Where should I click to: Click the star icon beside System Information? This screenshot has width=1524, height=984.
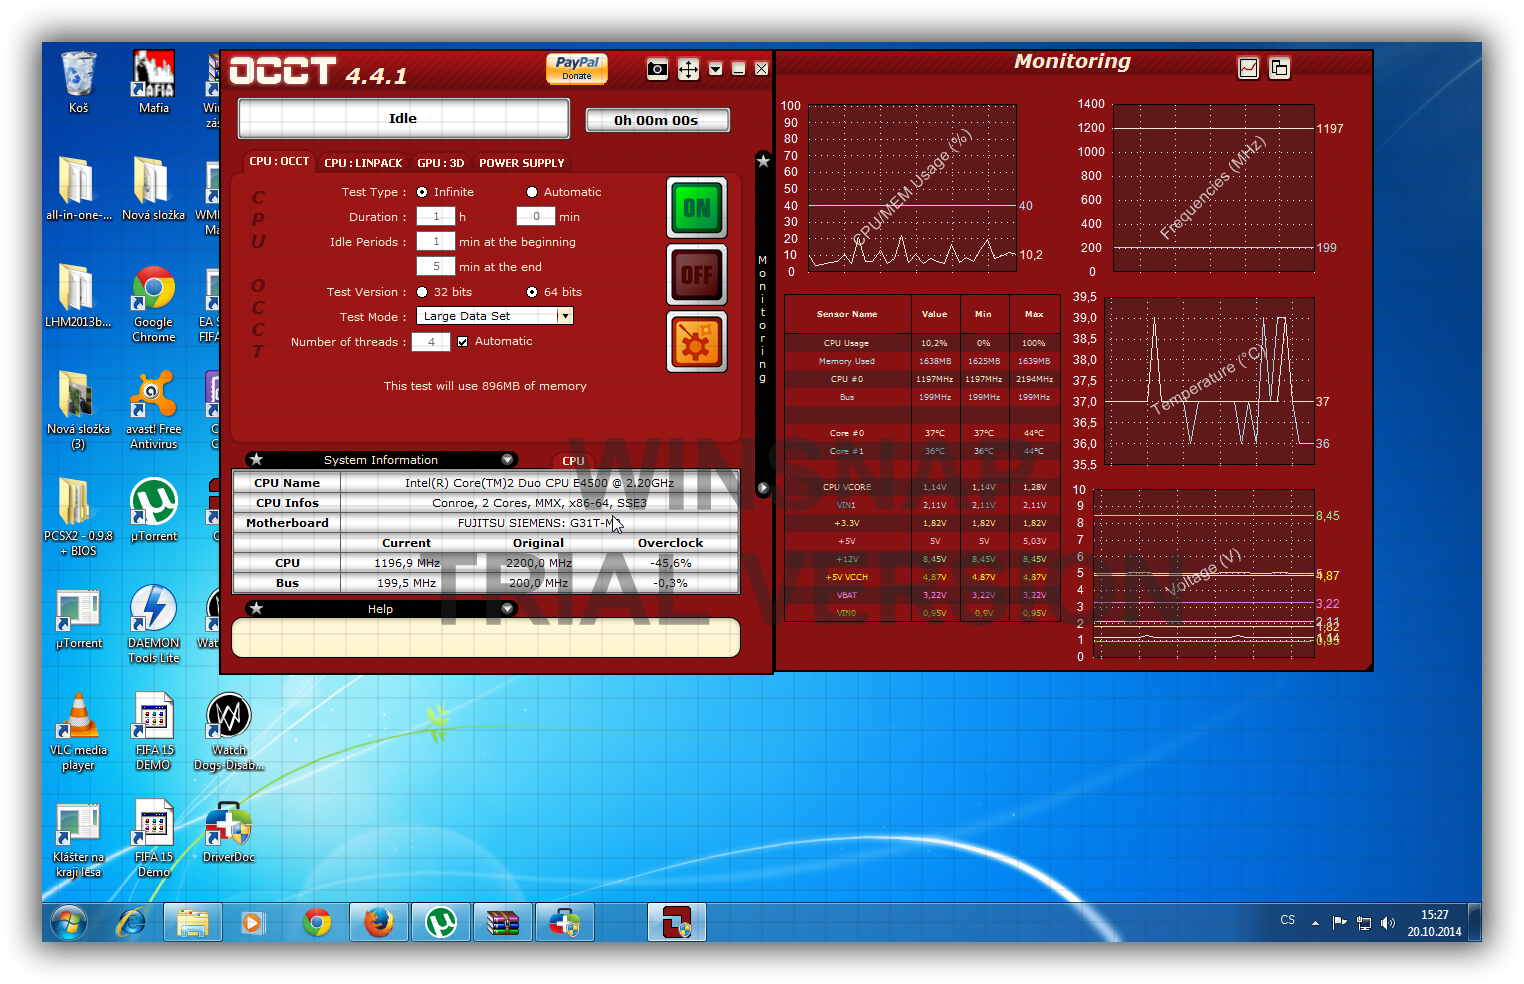pyautogui.click(x=257, y=459)
